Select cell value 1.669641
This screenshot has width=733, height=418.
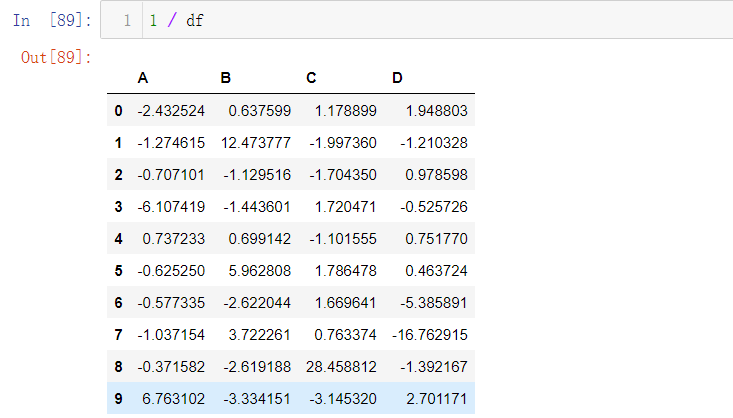(x=345, y=303)
